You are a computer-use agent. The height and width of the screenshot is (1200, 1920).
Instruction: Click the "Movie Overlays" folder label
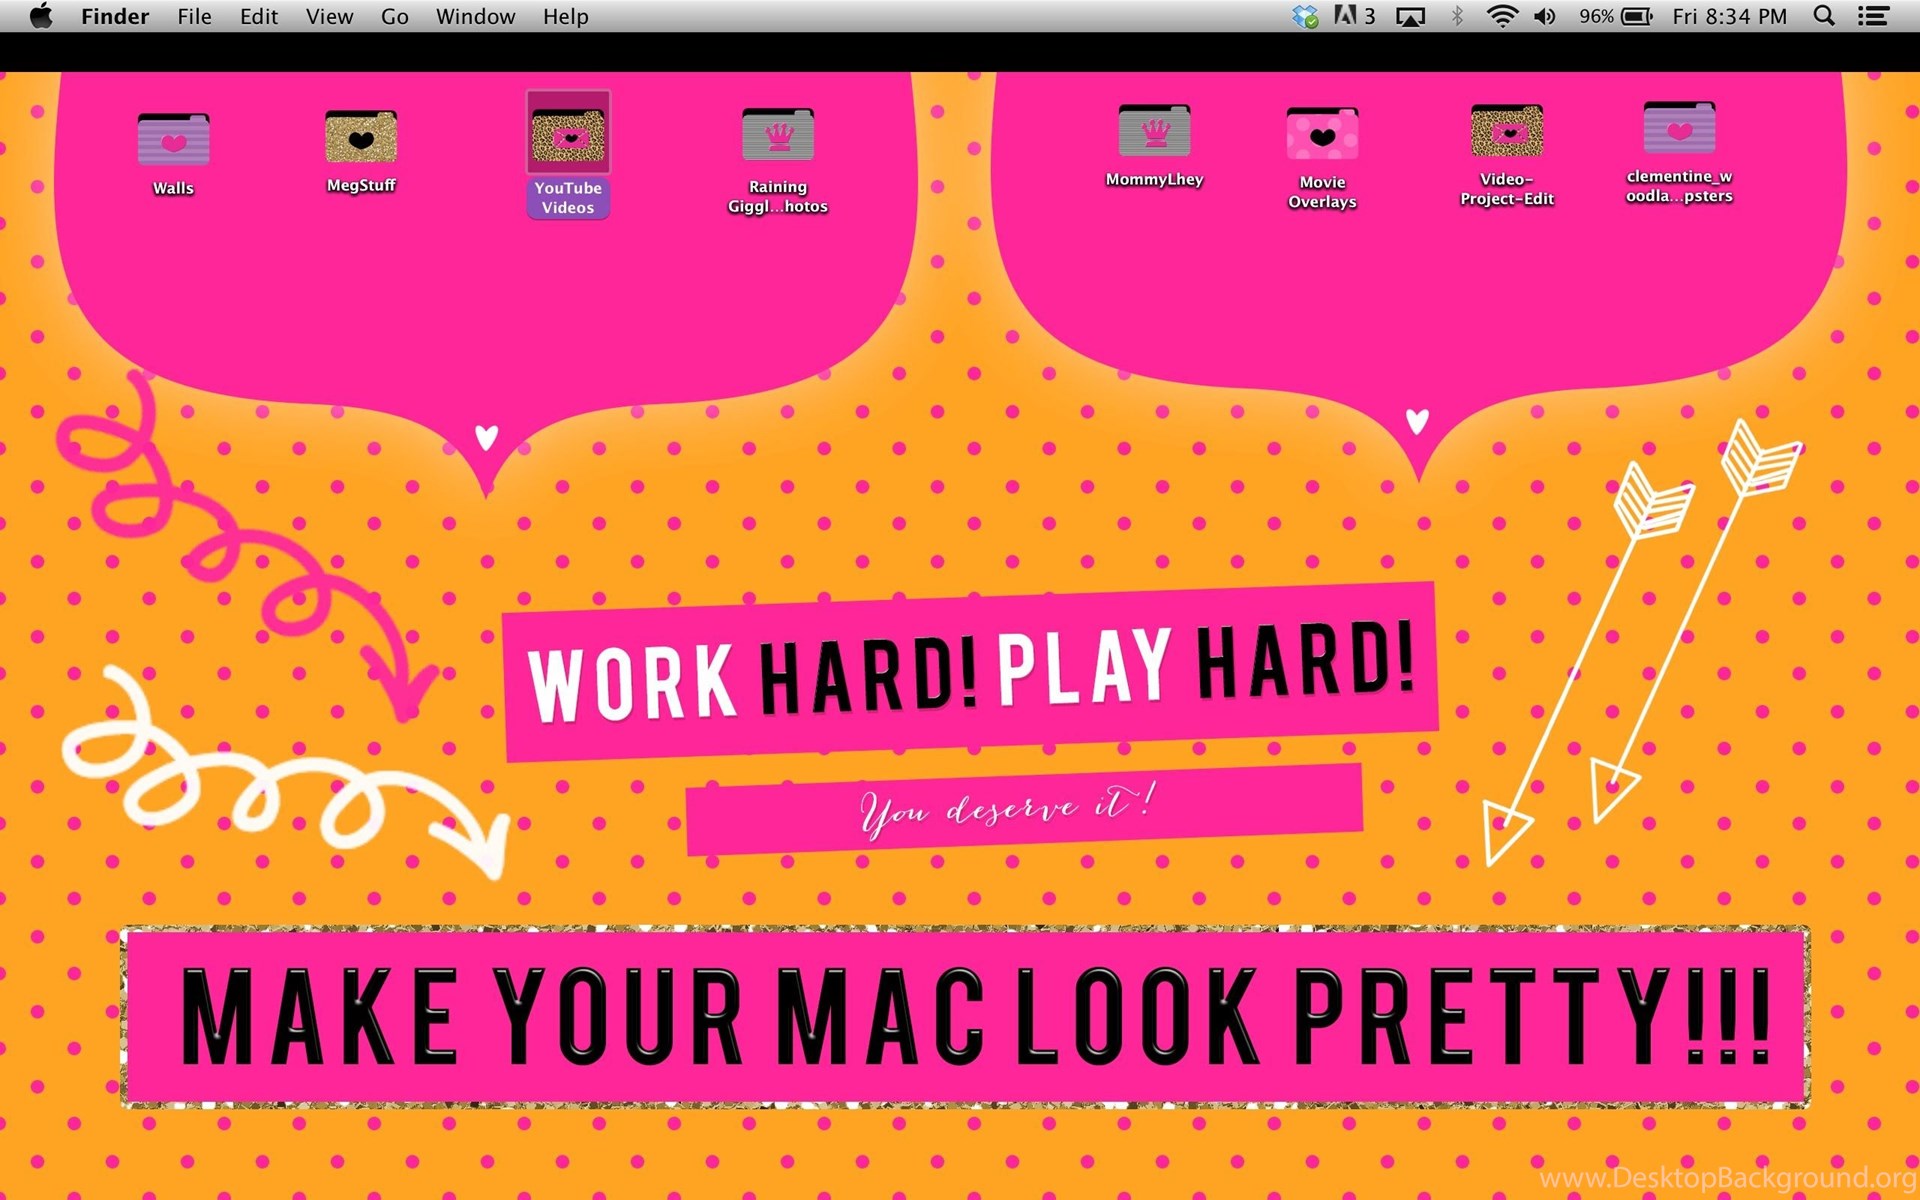pyautogui.click(x=1322, y=192)
